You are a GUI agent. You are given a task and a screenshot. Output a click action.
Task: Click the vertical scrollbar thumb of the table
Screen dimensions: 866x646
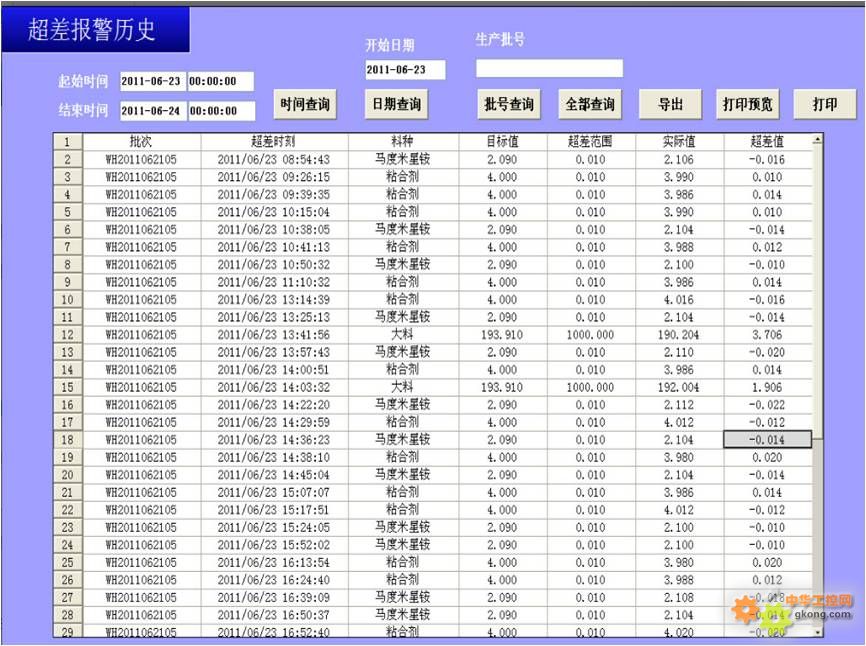817,293
